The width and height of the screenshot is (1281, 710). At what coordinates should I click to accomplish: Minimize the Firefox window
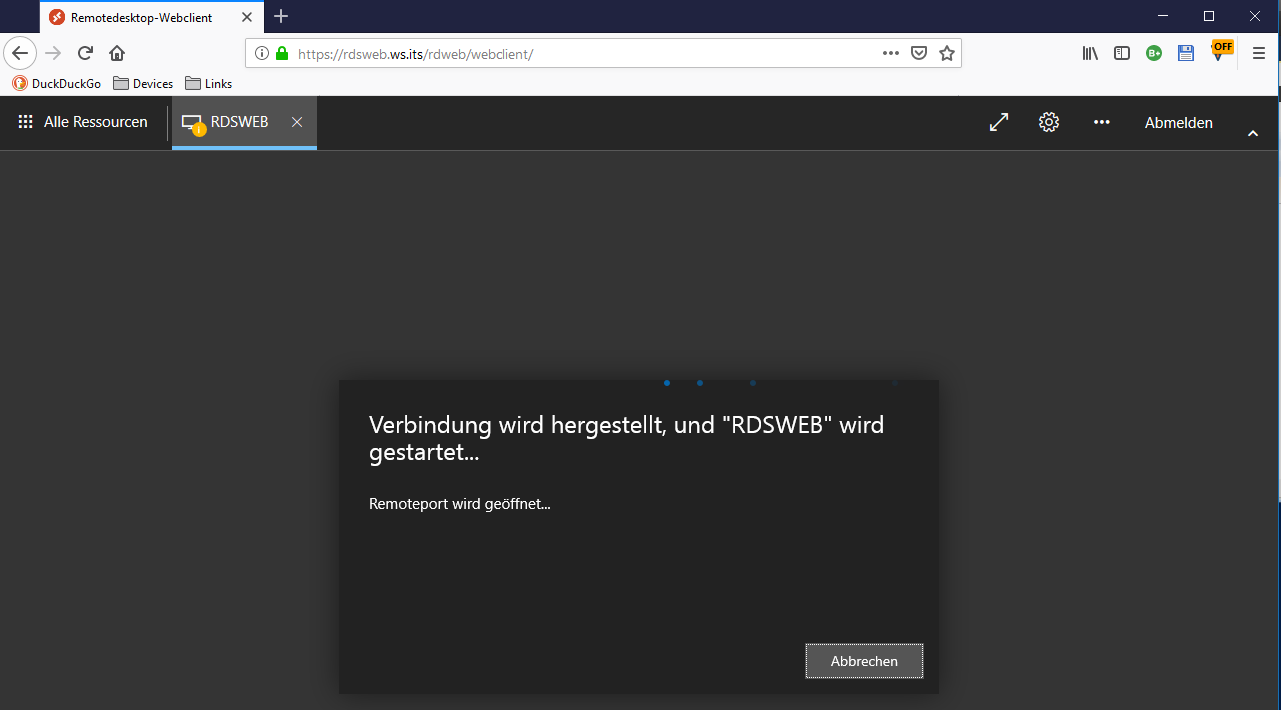point(1163,16)
